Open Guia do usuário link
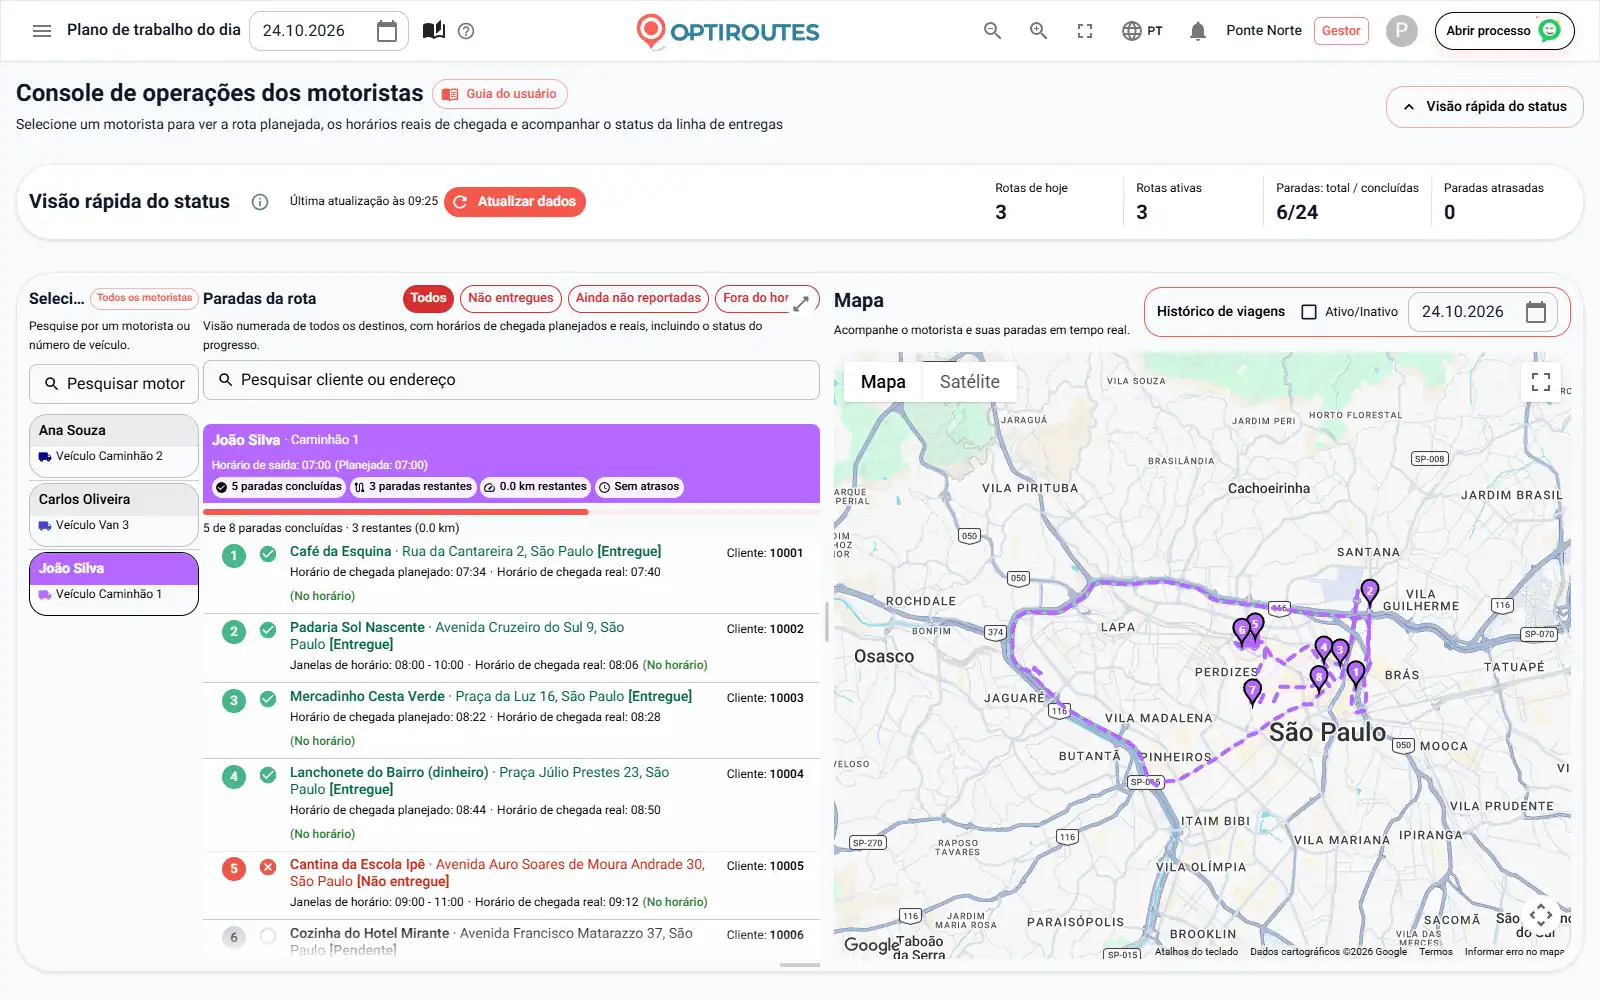The width and height of the screenshot is (1600, 1000). (500, 94)
